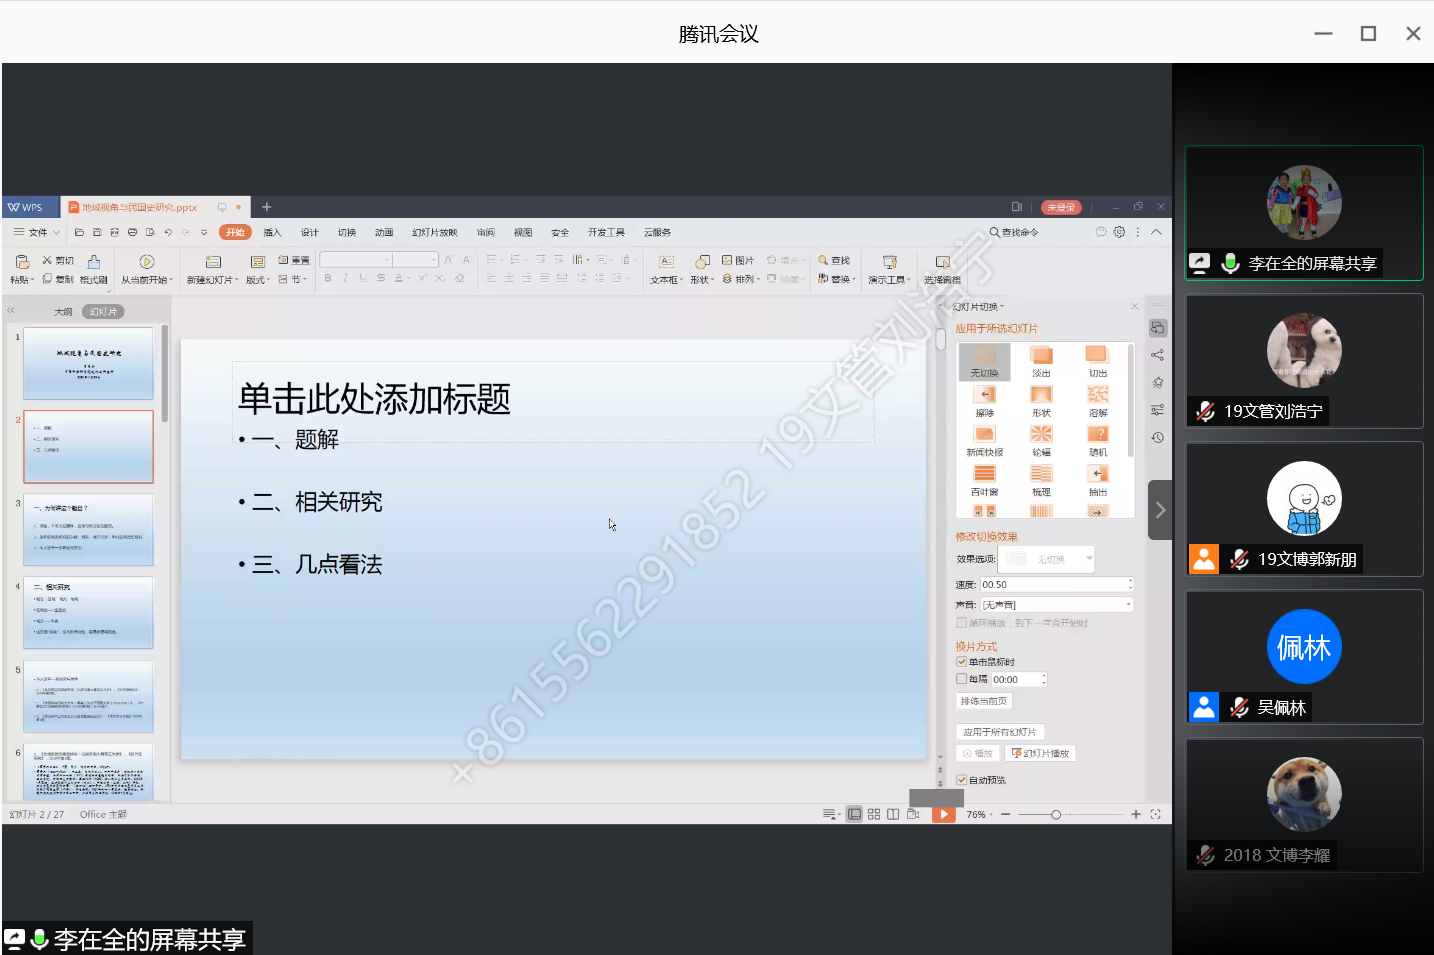This screenshot has width=1434, height=955.
Task: Click the Format Painter (格式刷) icon
Action: click(93, 262)
